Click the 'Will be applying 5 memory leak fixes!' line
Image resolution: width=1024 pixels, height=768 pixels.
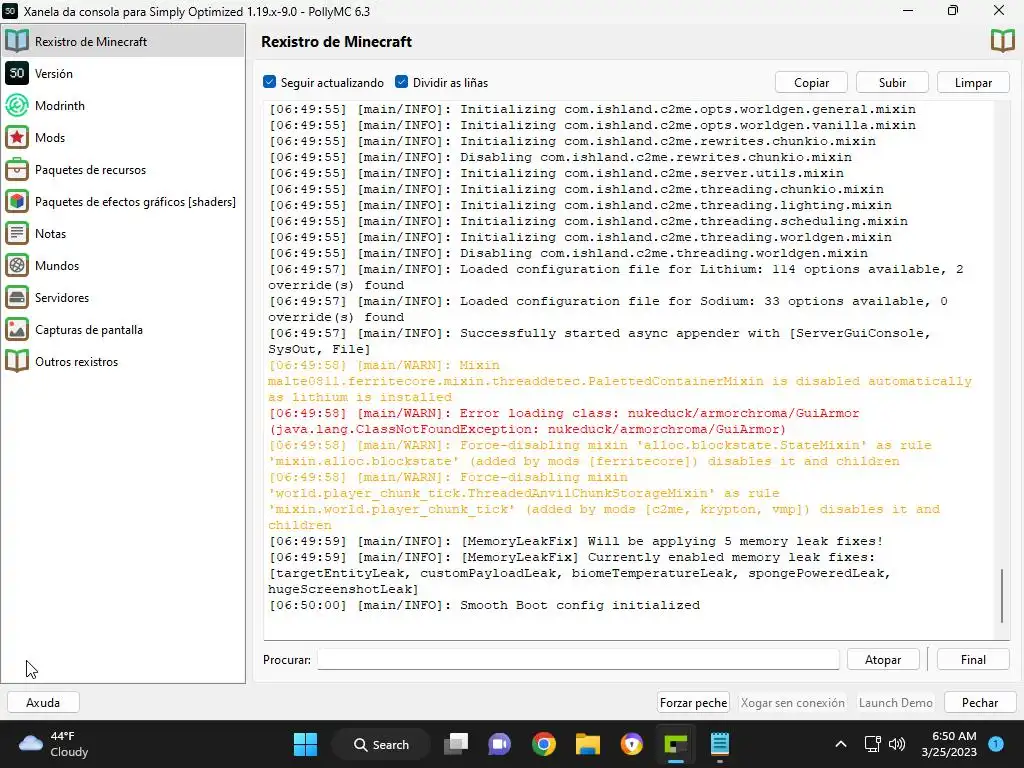click(575, 541)
